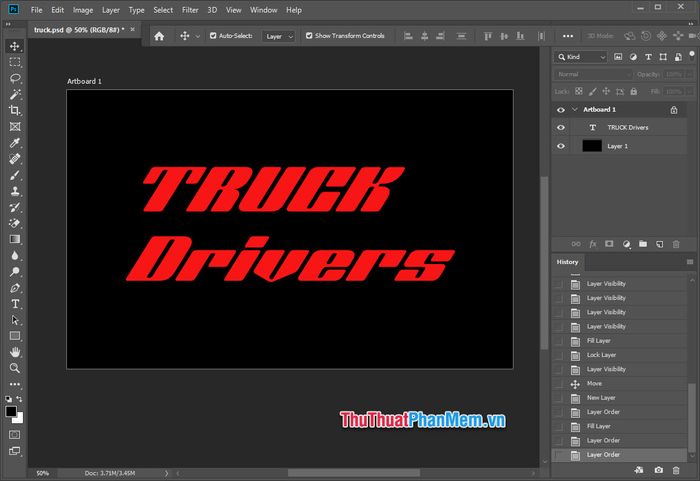Viewport: 700px width, 481px height.
Task: Disable Show Transform Controls checkbox
Action: coord(309,36)
